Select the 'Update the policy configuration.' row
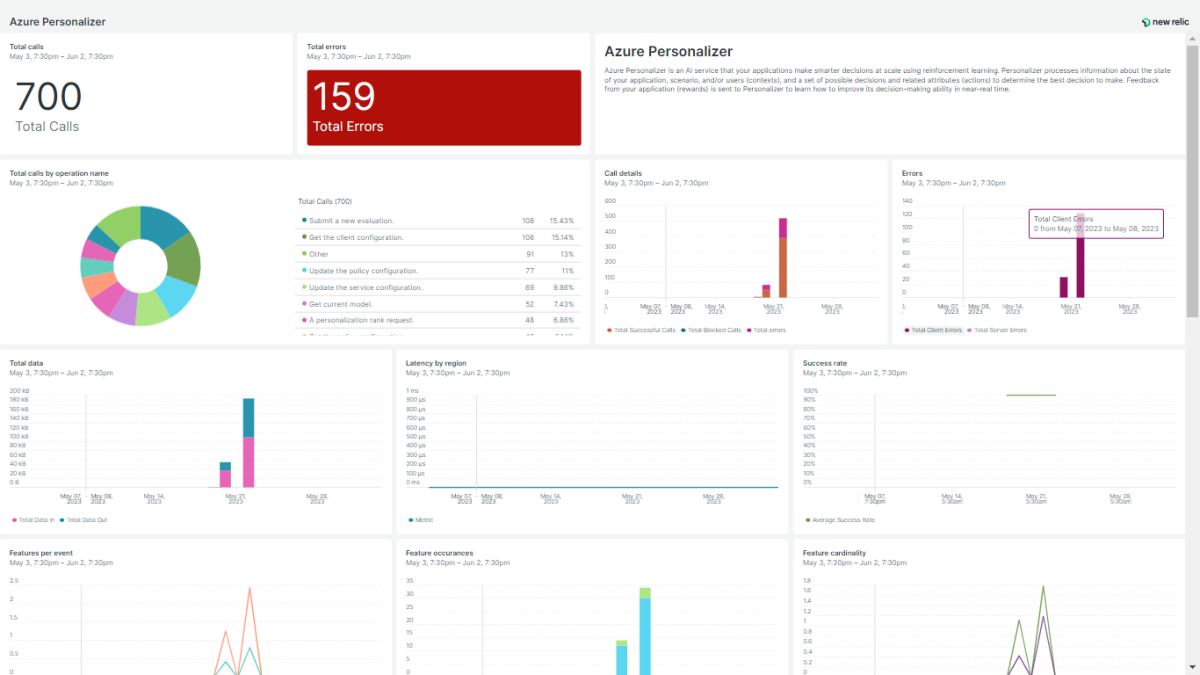The image size is (1200, 675). pyautogui.click(x=438, y=271)
